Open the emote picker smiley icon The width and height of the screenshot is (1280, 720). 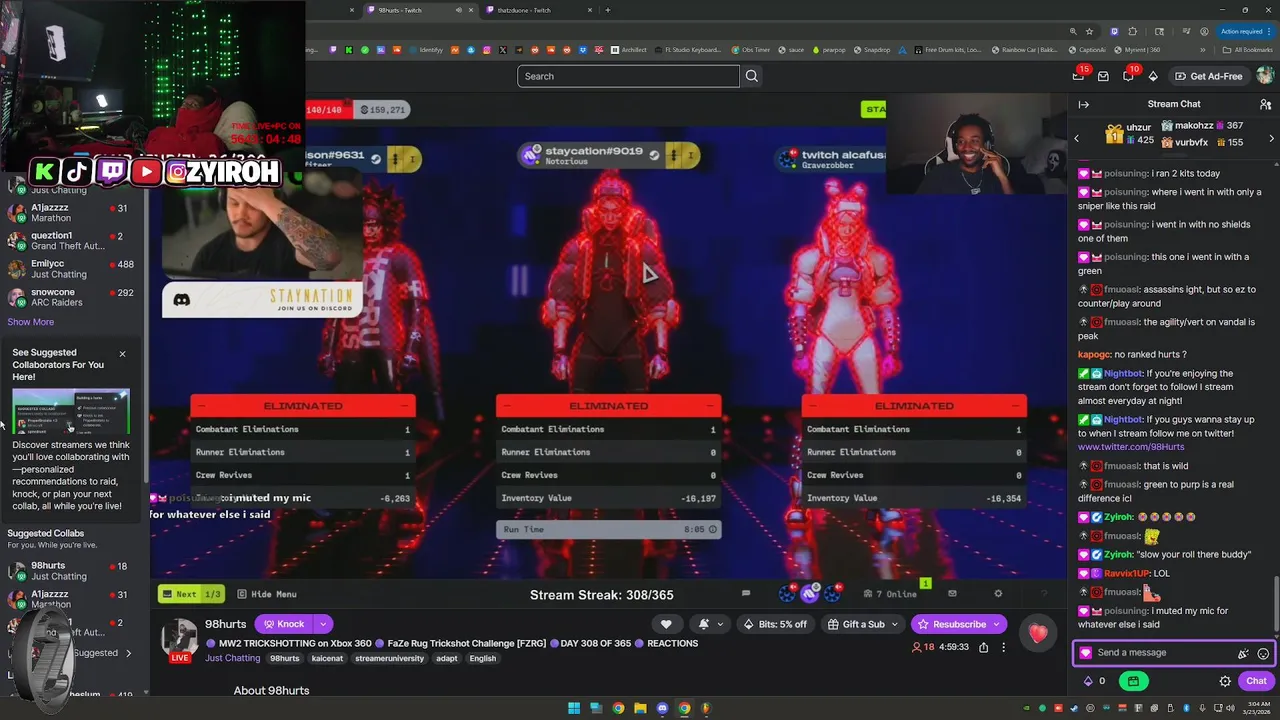pyautogui.click(x=1263, y=653)
